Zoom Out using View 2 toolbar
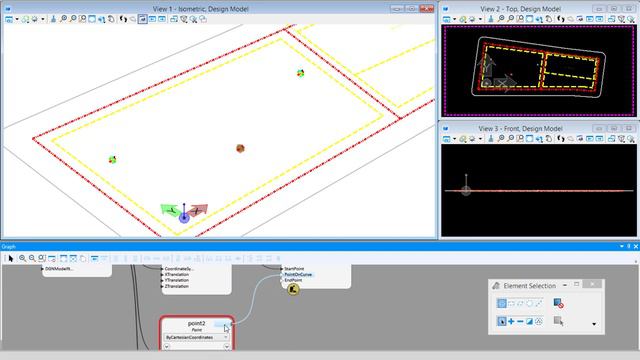The width and height of the screenshot is (640, 360). click(511, 19)
